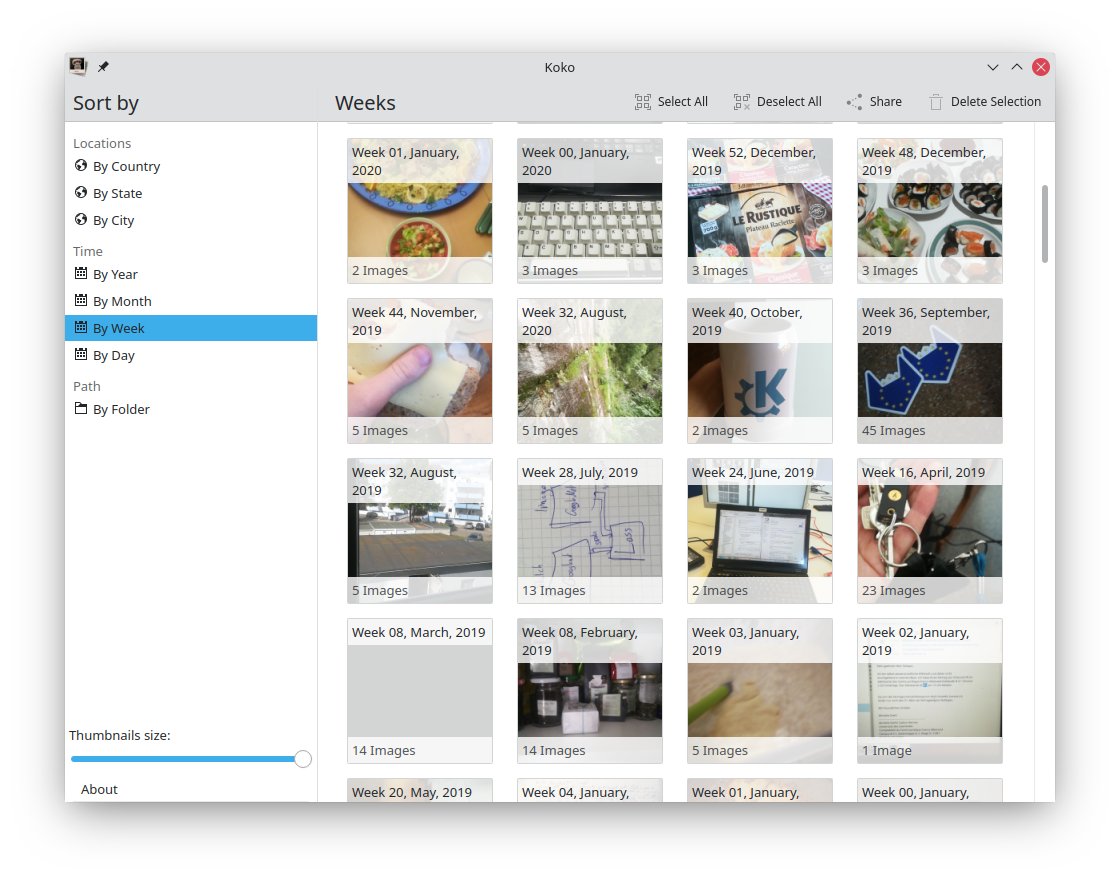Maximize the Koko window with the up chevron
Viewport: 1120px width, 879px height.
[x=1016, y=67]
